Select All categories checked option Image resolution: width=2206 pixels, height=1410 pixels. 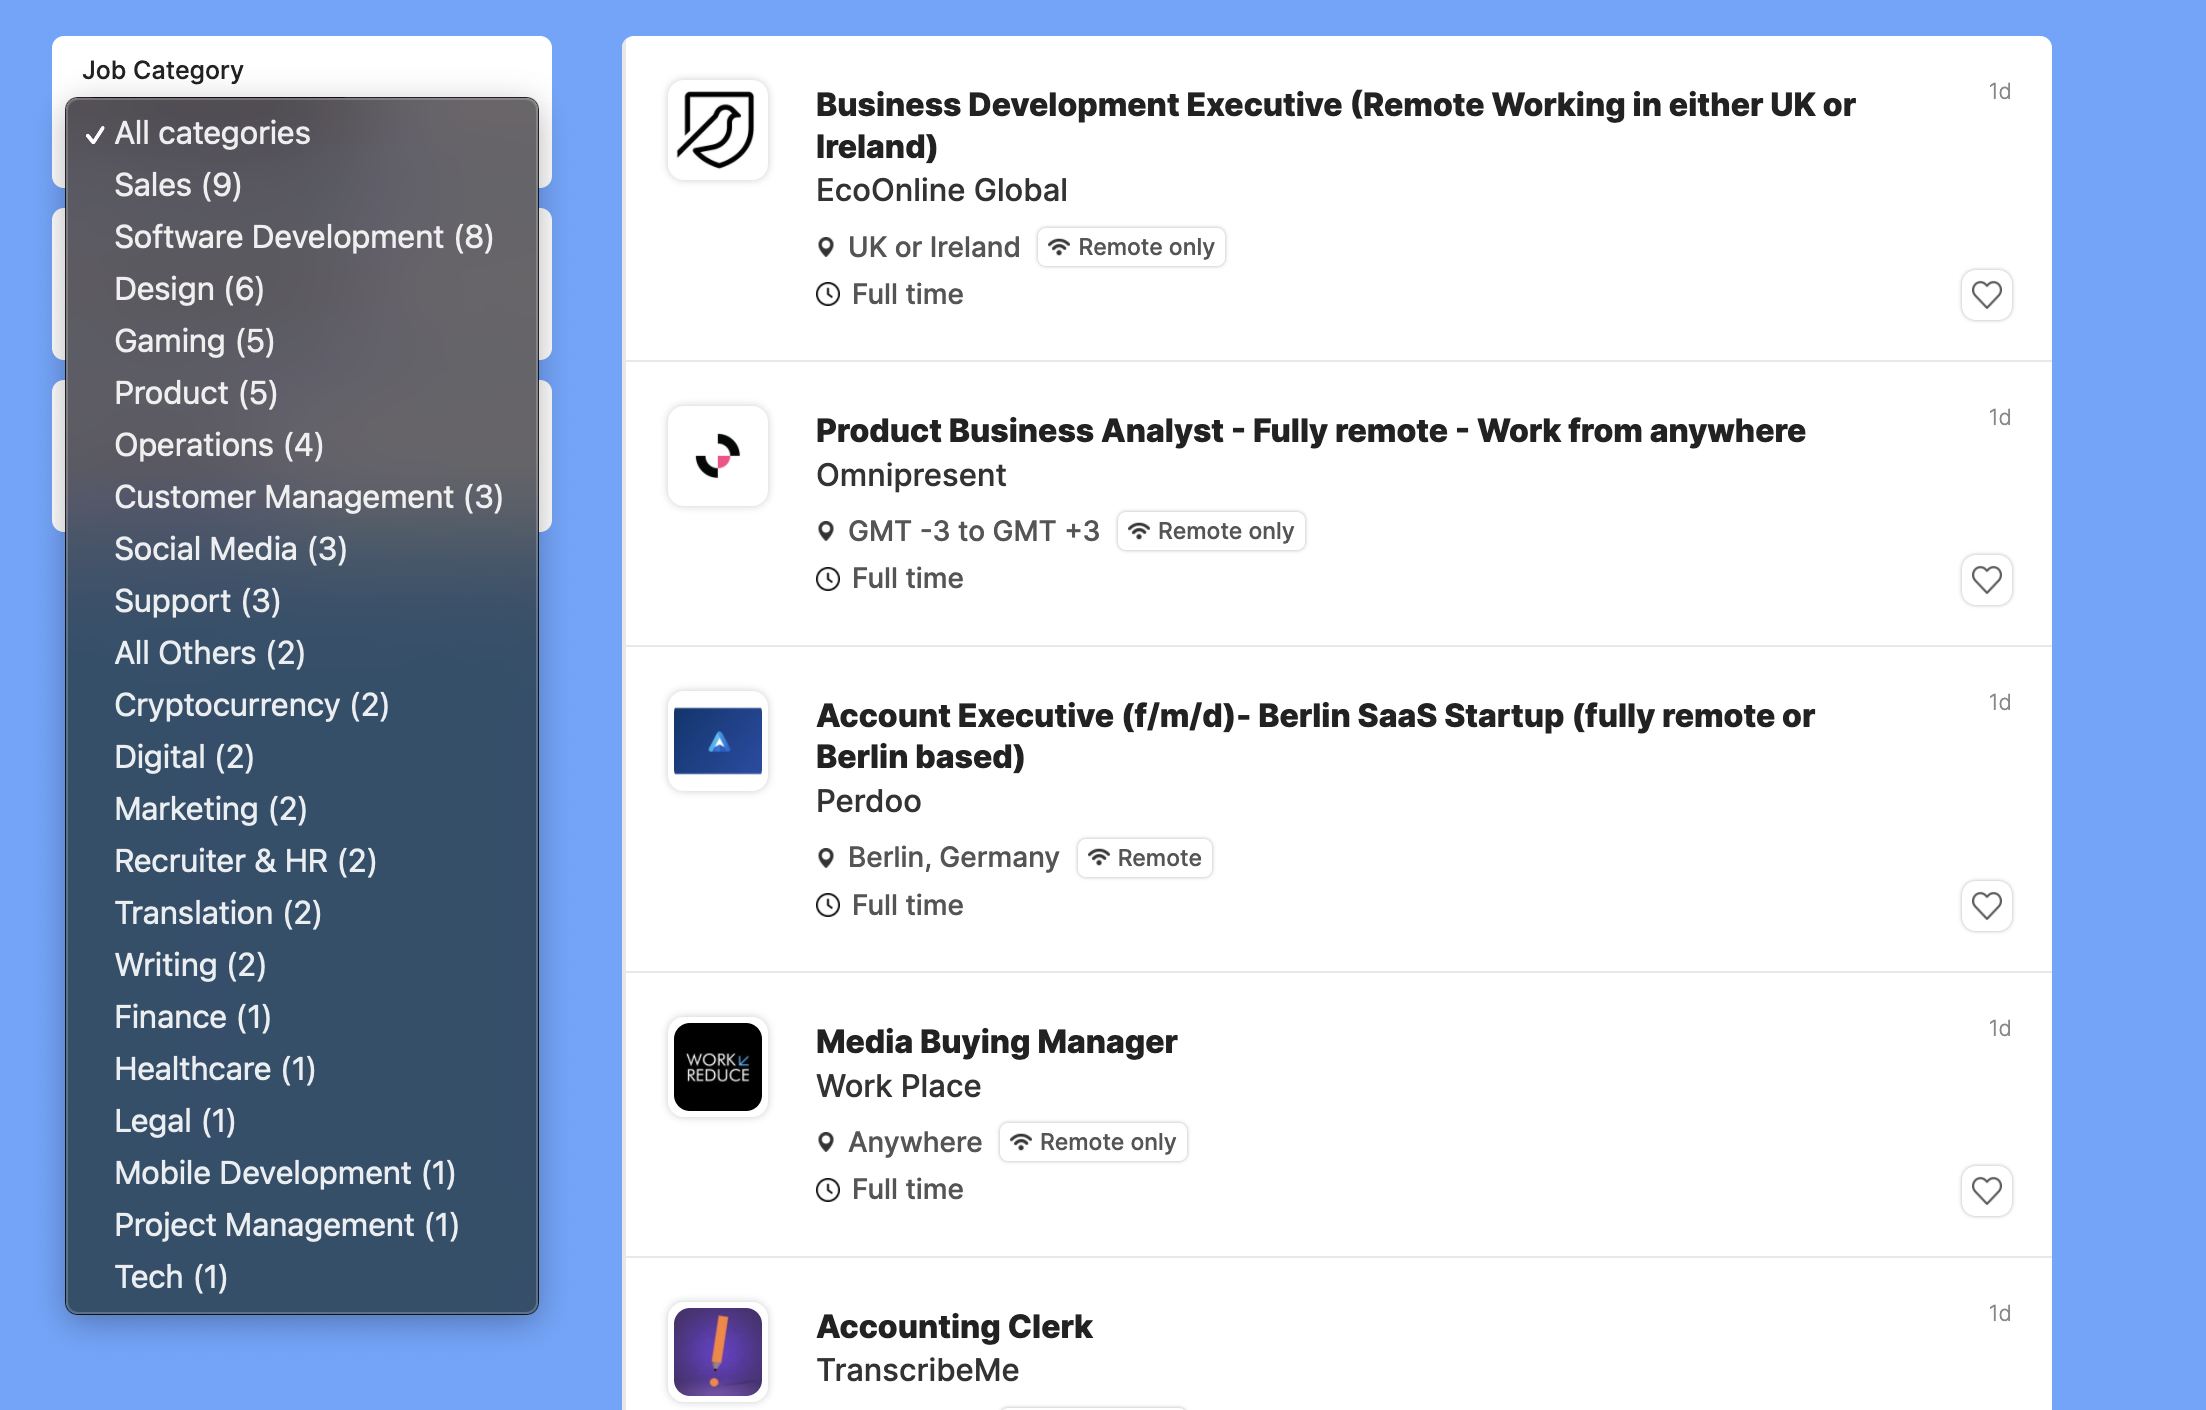(212, 133)
